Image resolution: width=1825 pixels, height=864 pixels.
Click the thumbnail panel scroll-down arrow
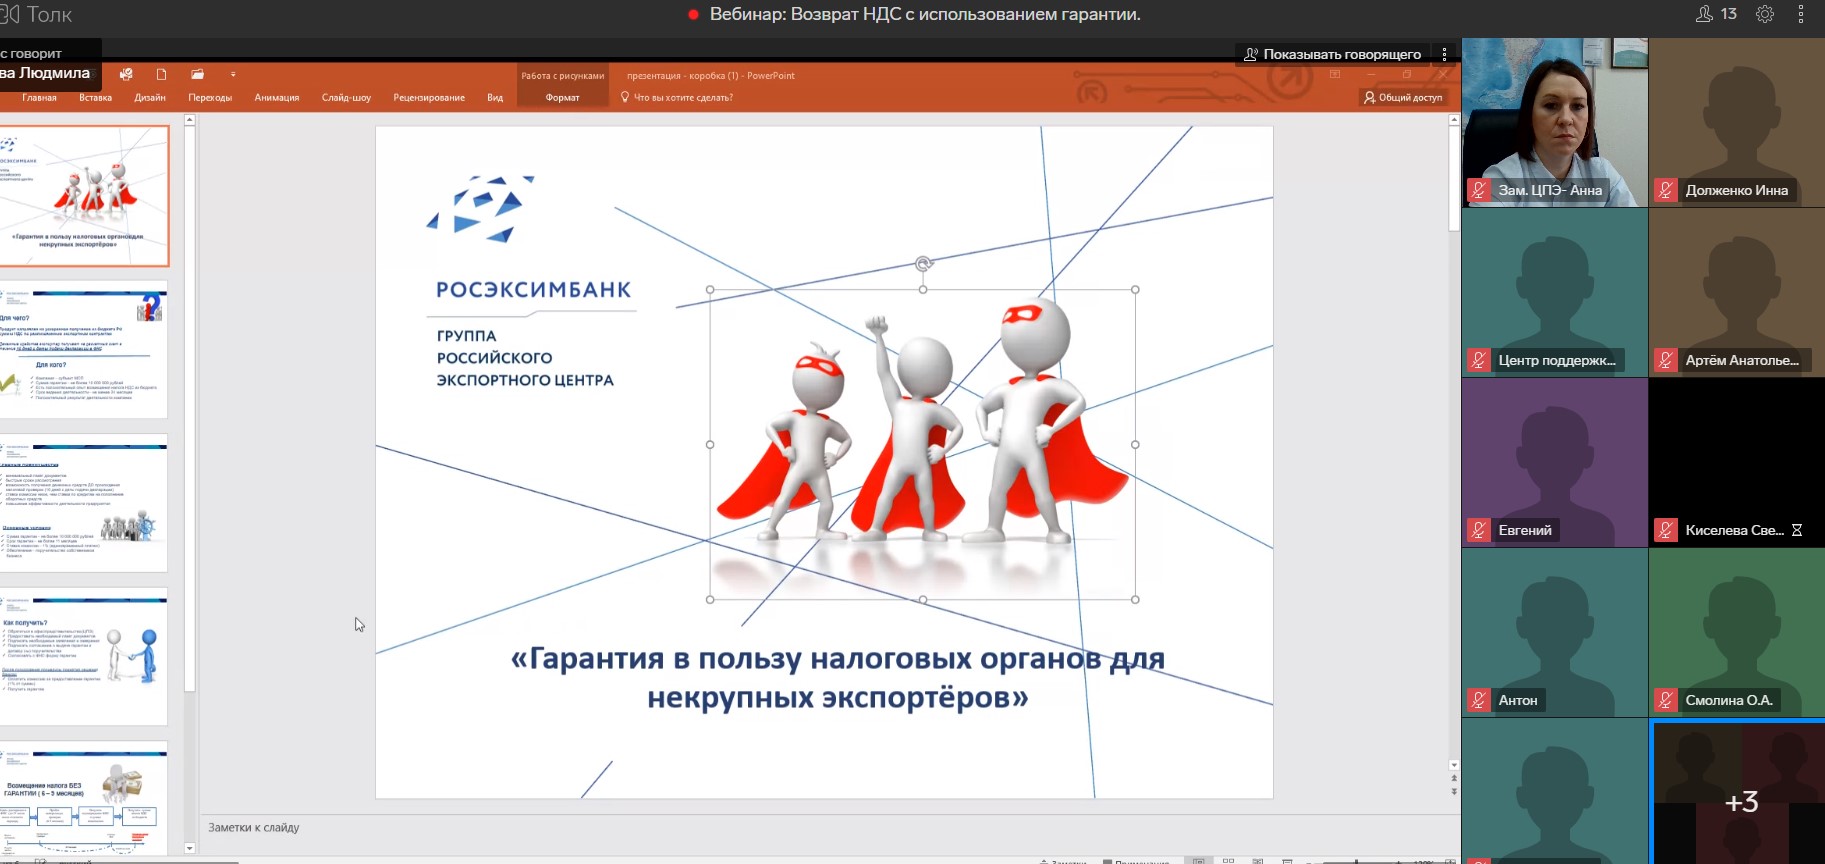coord(190,849)
